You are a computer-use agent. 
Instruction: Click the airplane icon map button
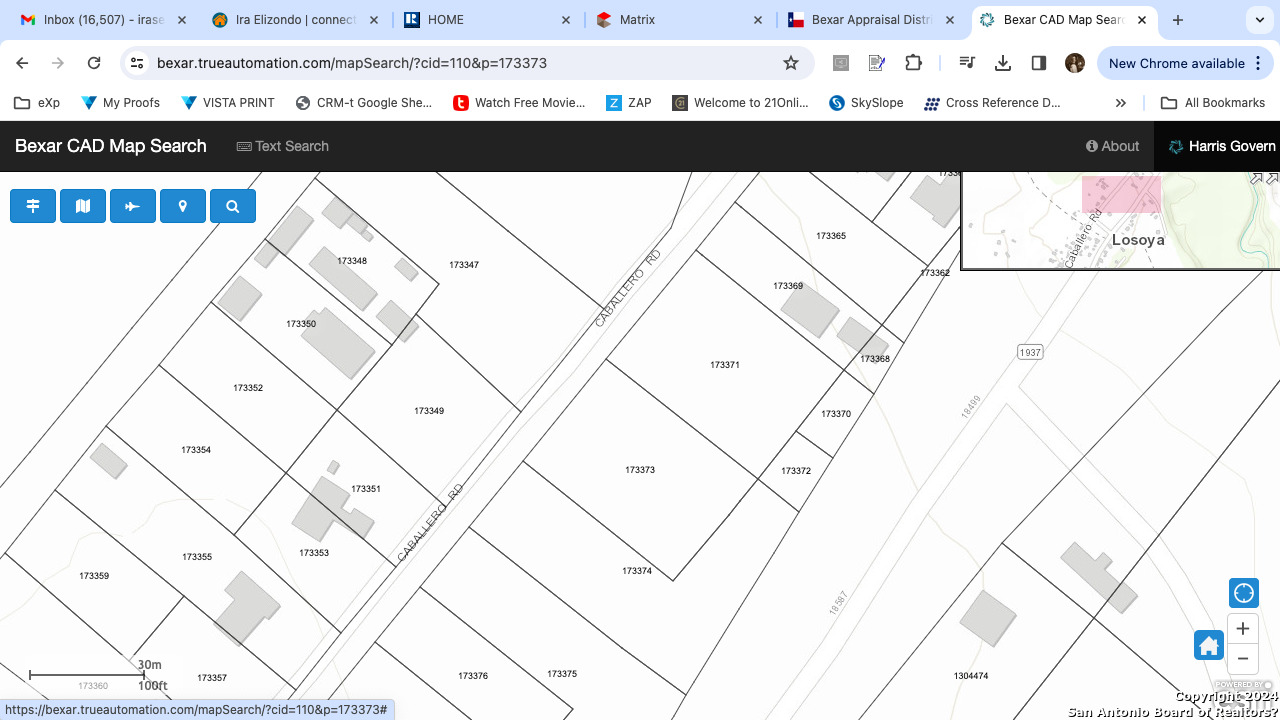pyautogui.click(x=133, y=206)
